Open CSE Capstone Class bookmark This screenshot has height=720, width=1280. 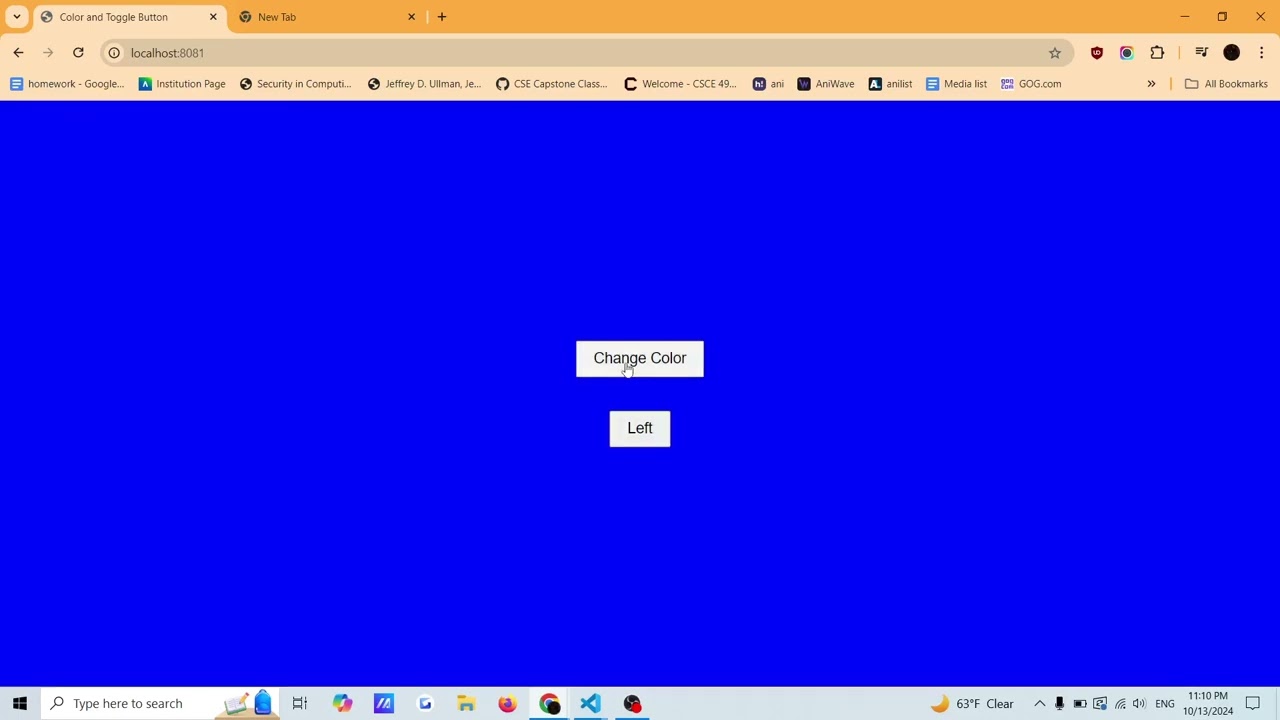[552, 84]
